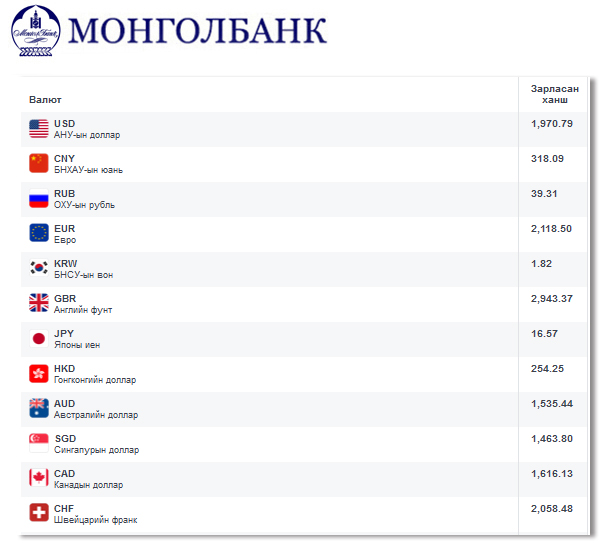Click the Canada flag icon
This screenshot has height=555, width=602.
pos(39,478)
